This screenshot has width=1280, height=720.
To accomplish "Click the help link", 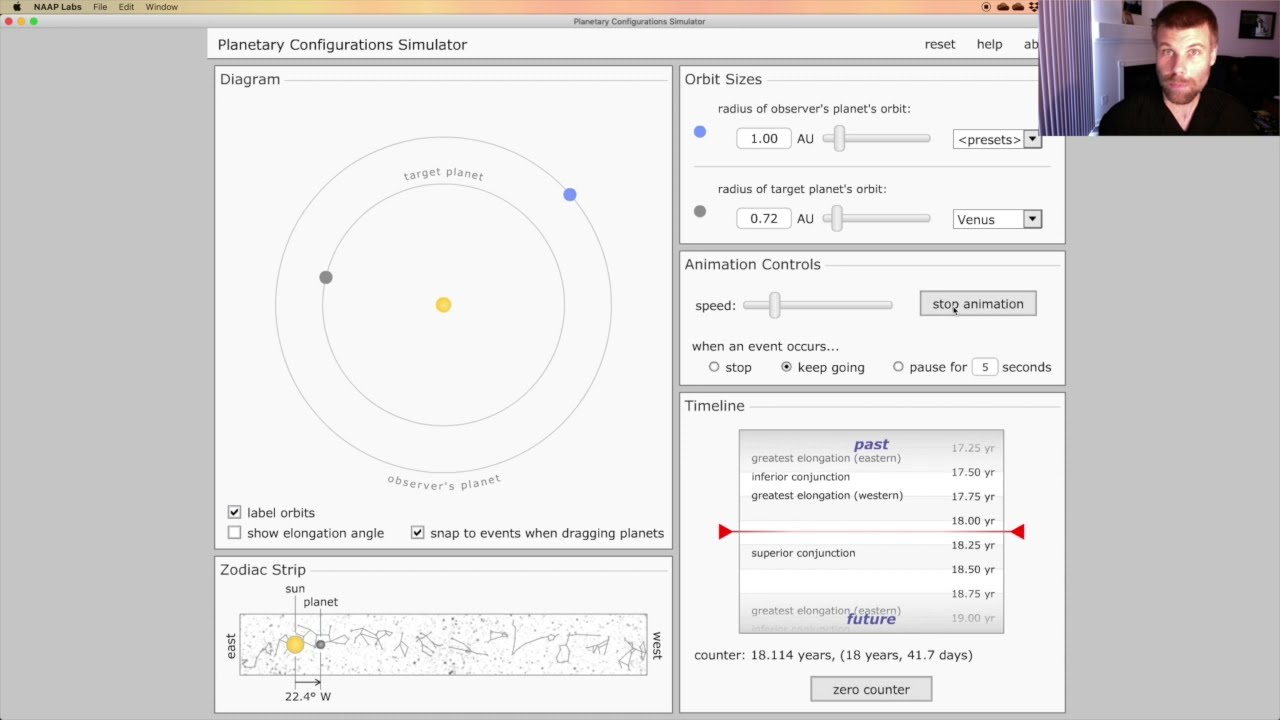I will 989,44.
